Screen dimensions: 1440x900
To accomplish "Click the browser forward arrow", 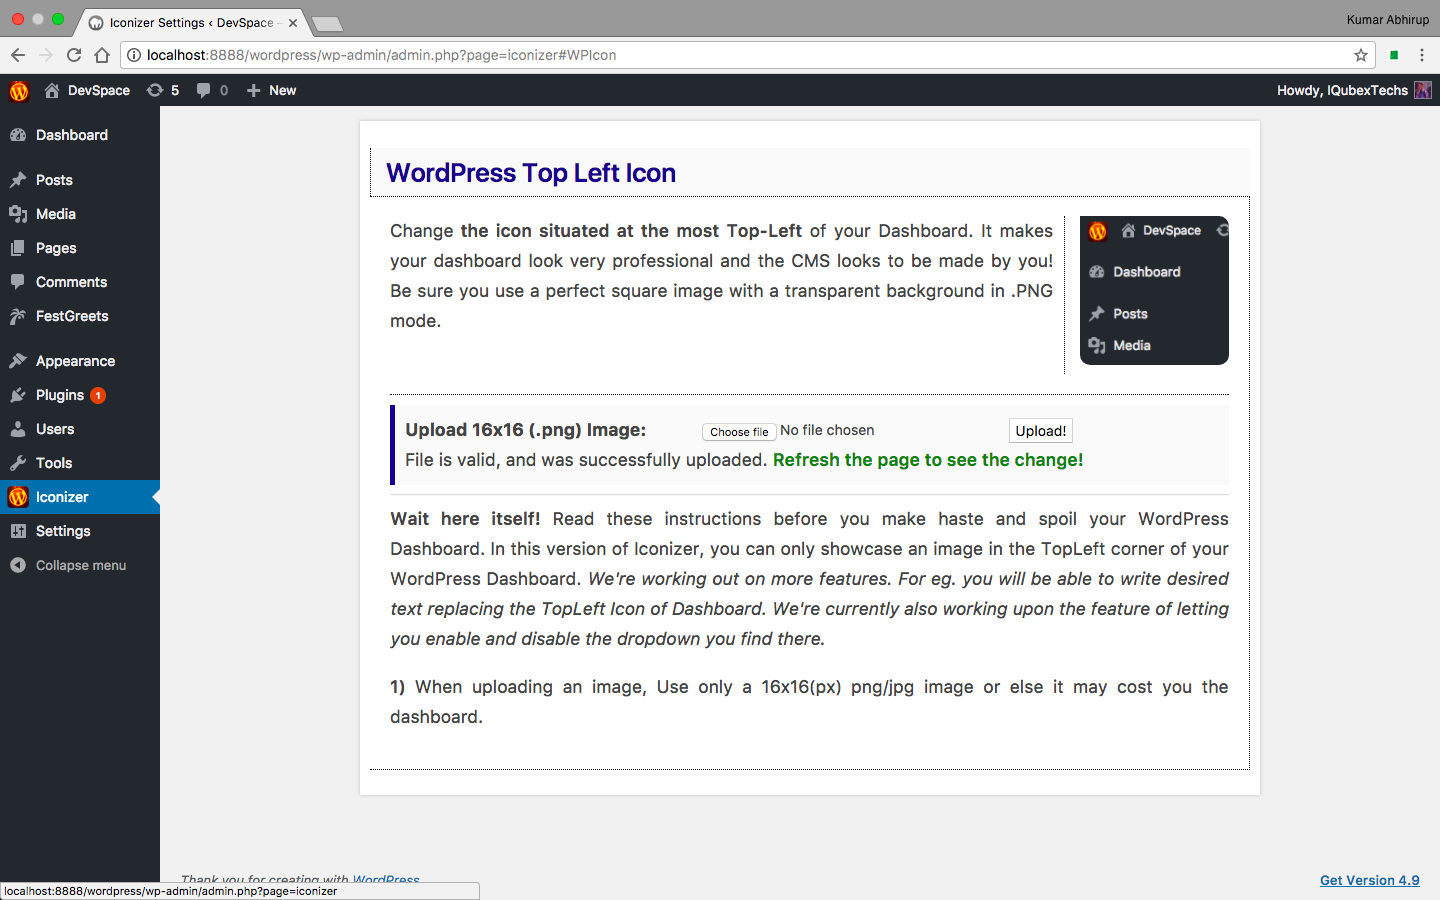I will (46, 55).
